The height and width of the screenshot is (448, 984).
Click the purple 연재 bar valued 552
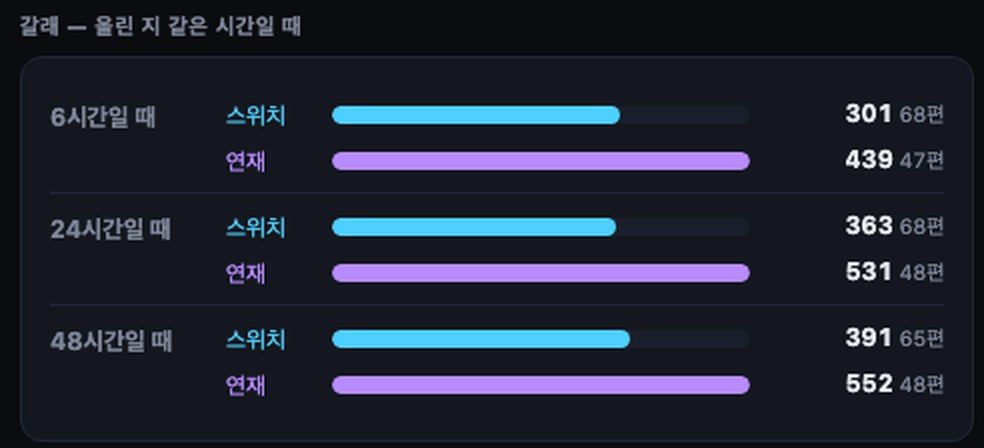click(540, 385)
